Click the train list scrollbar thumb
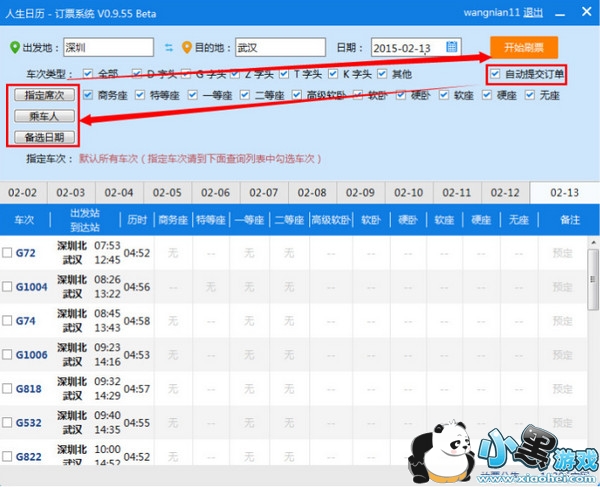The height and width of the screenshot is (487, 600). [x=593, y=280]
